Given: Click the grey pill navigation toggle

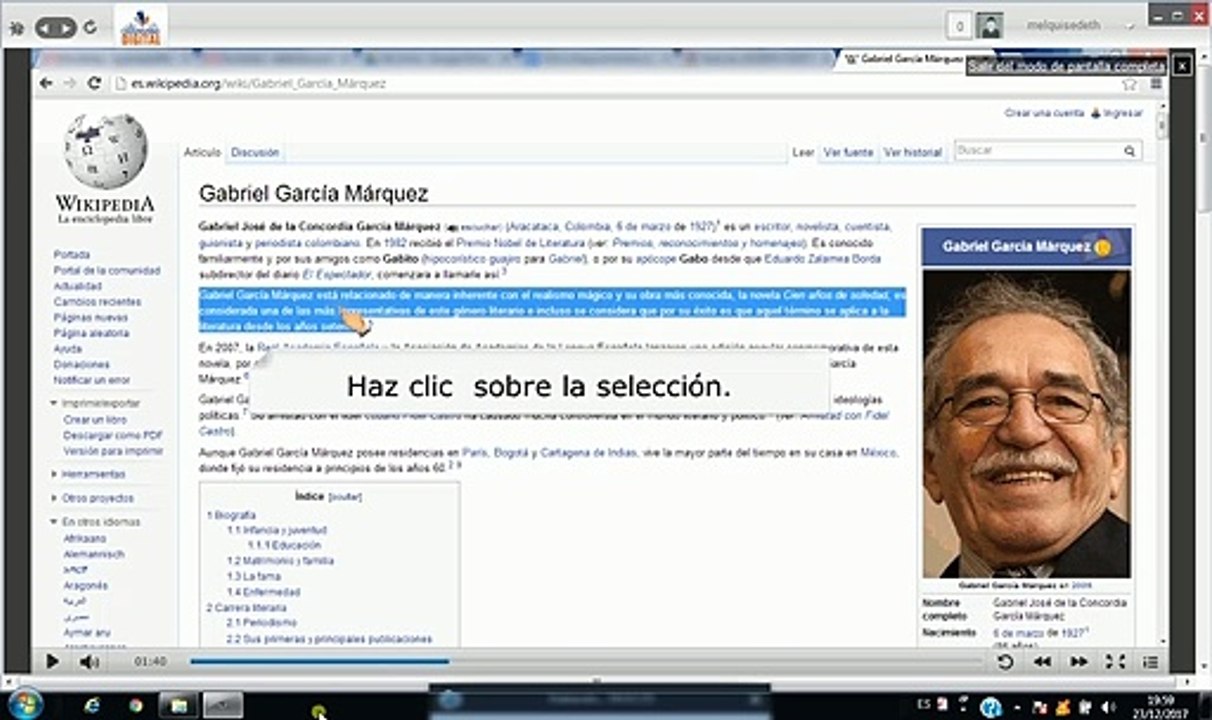Looking at the screenshot, I should click(55, 28).
